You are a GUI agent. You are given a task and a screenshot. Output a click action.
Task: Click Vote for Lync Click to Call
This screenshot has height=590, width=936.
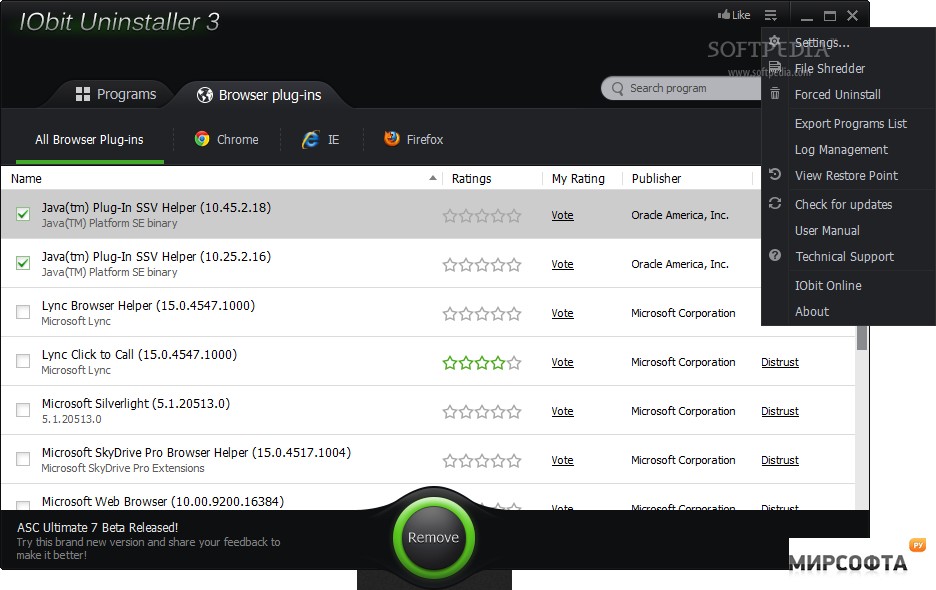(x=562, y=362)
